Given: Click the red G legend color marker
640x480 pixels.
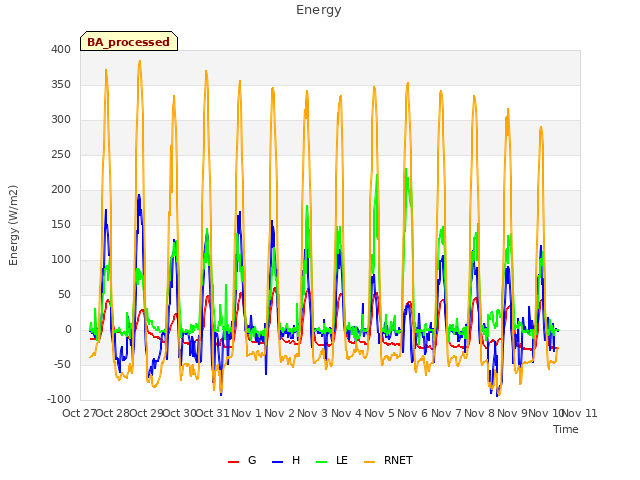Looking at the screenshot, I should coord(233,462).
